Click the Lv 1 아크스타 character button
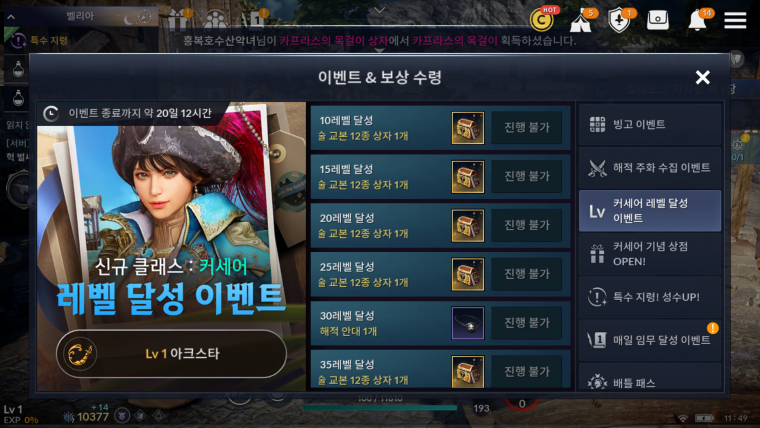Viewport: 760px width, 428px height. (171, 354)
